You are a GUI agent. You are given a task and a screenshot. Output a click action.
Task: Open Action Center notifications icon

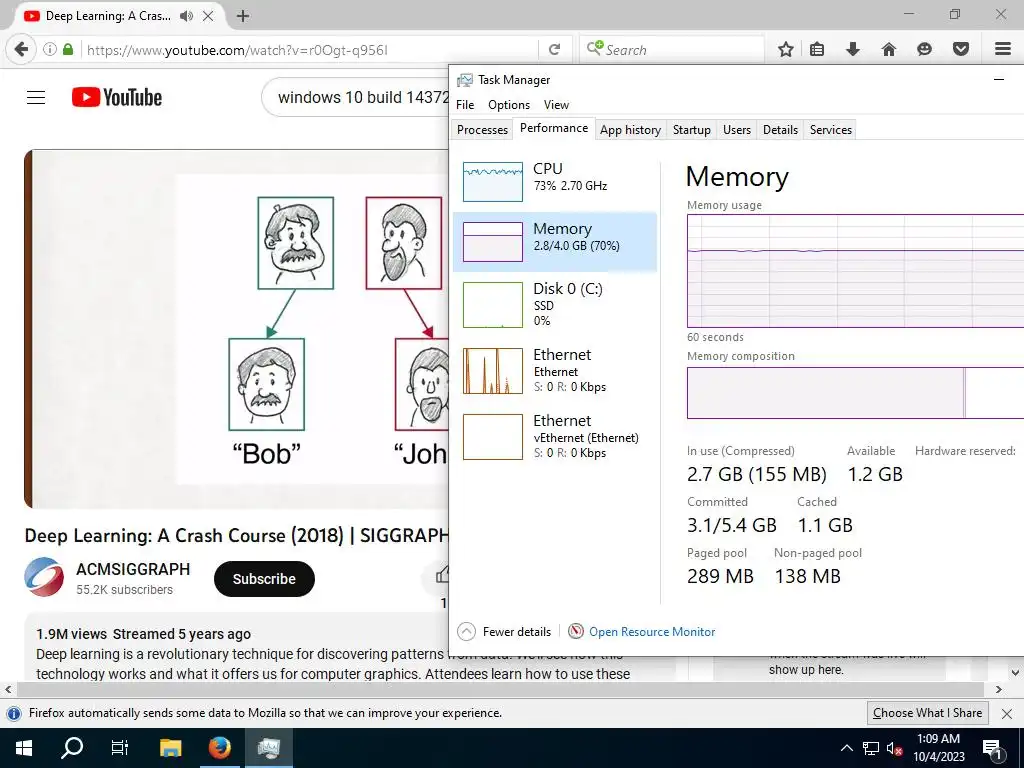point(992,749)
